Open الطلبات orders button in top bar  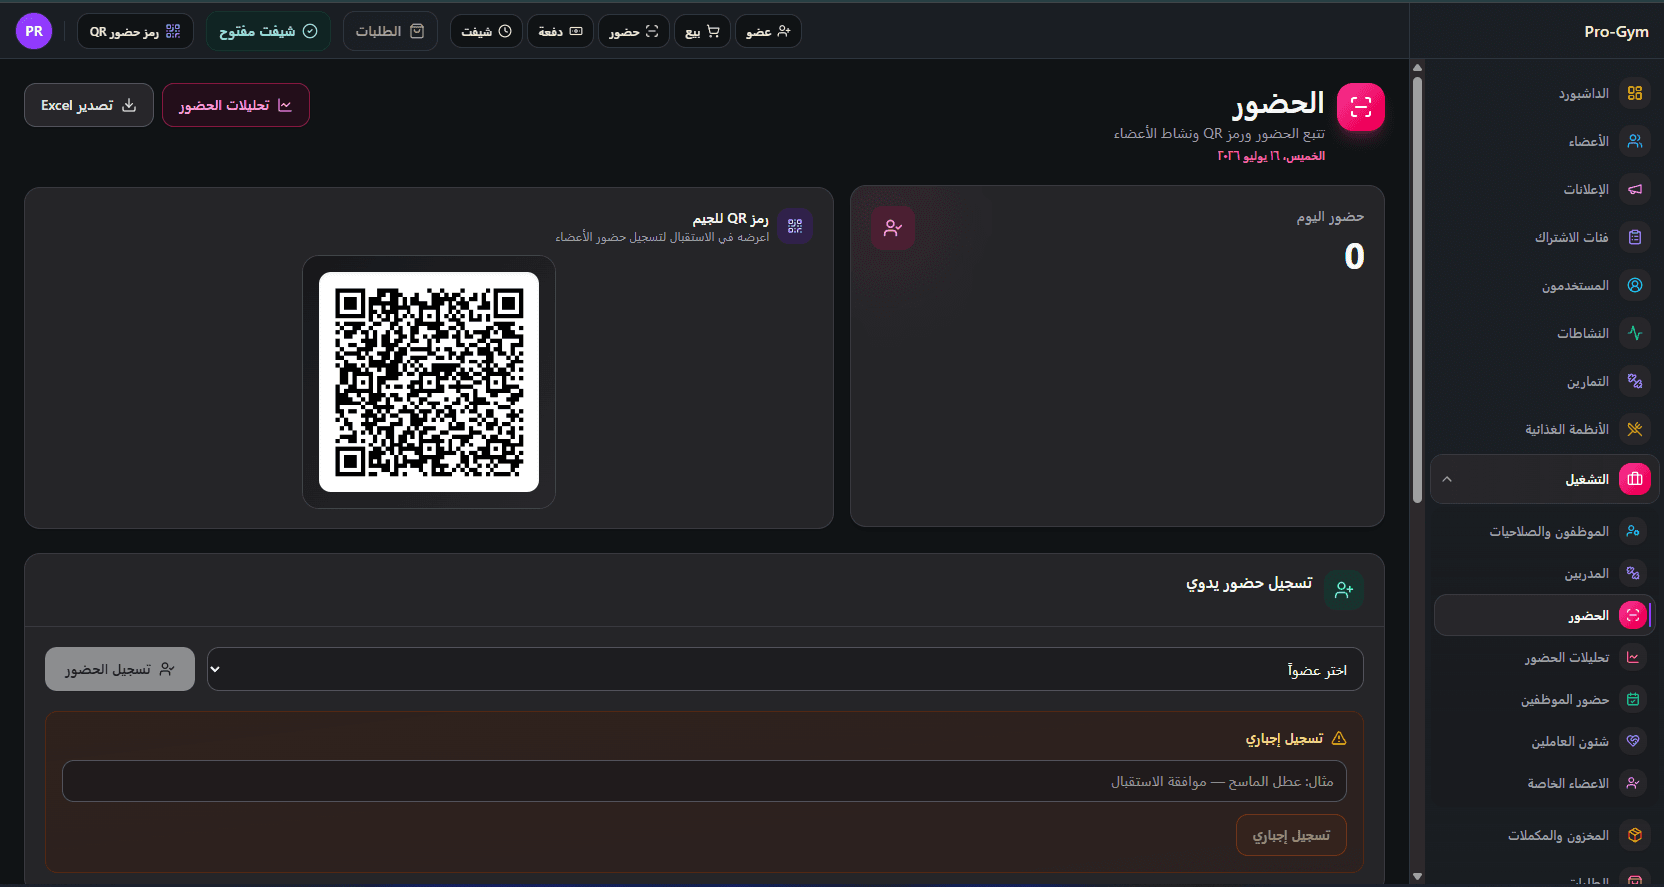[x=390, y=31]
